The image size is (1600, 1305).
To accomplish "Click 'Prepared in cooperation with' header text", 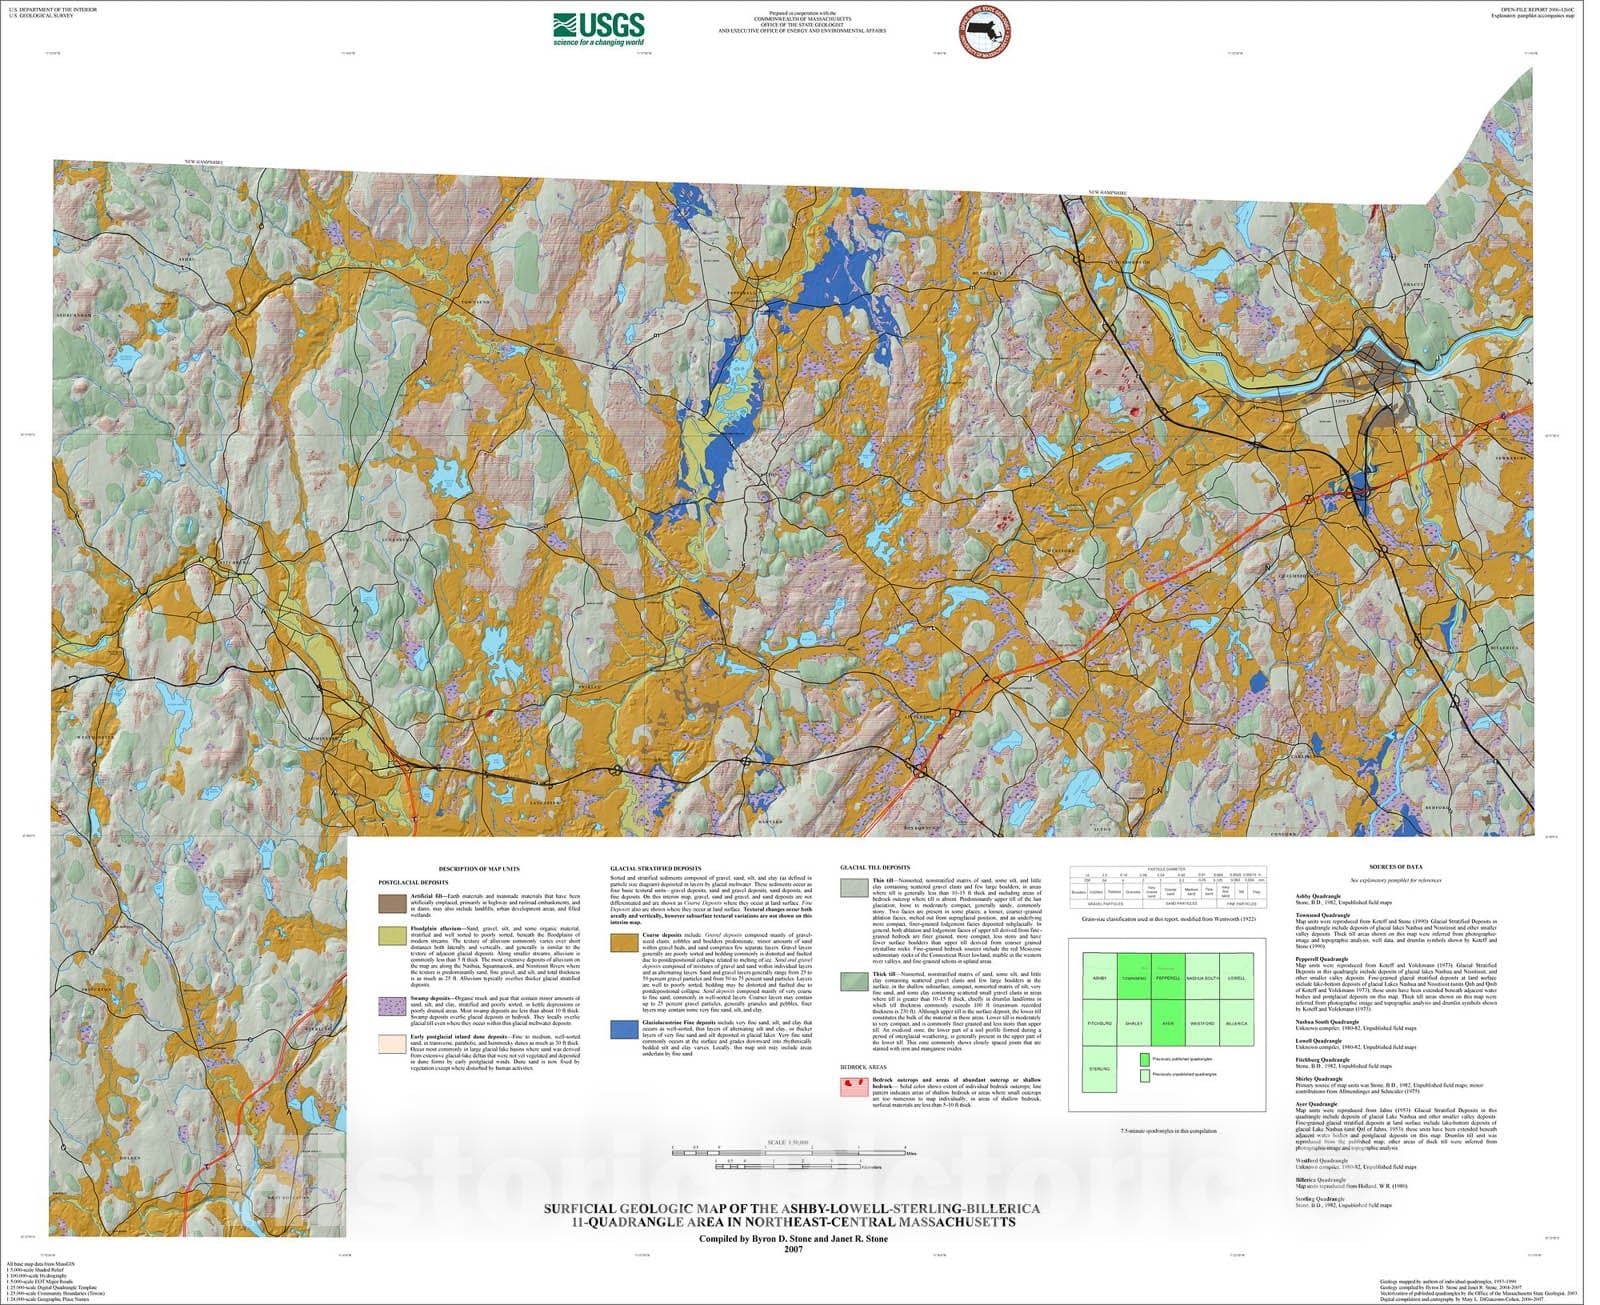I will [801, 12].
